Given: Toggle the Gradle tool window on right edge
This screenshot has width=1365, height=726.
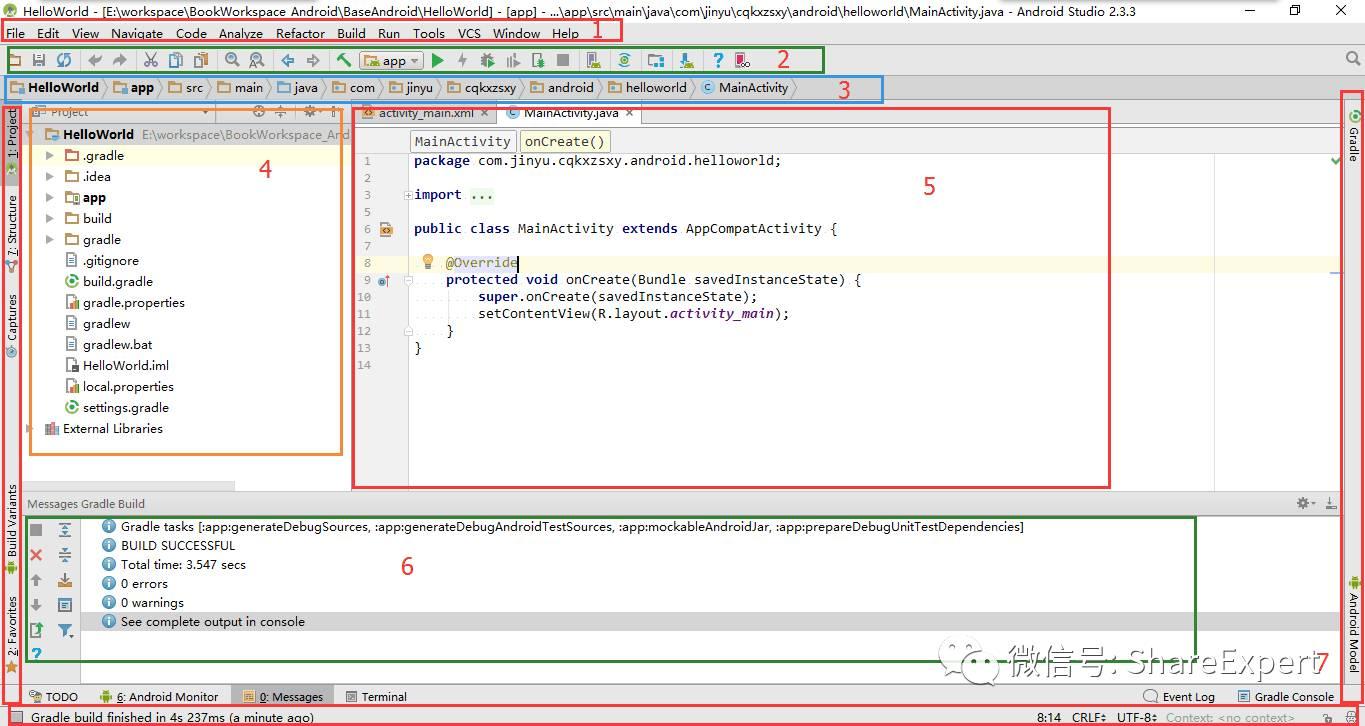Looking at the screenshot, I should click(1353, 136).
